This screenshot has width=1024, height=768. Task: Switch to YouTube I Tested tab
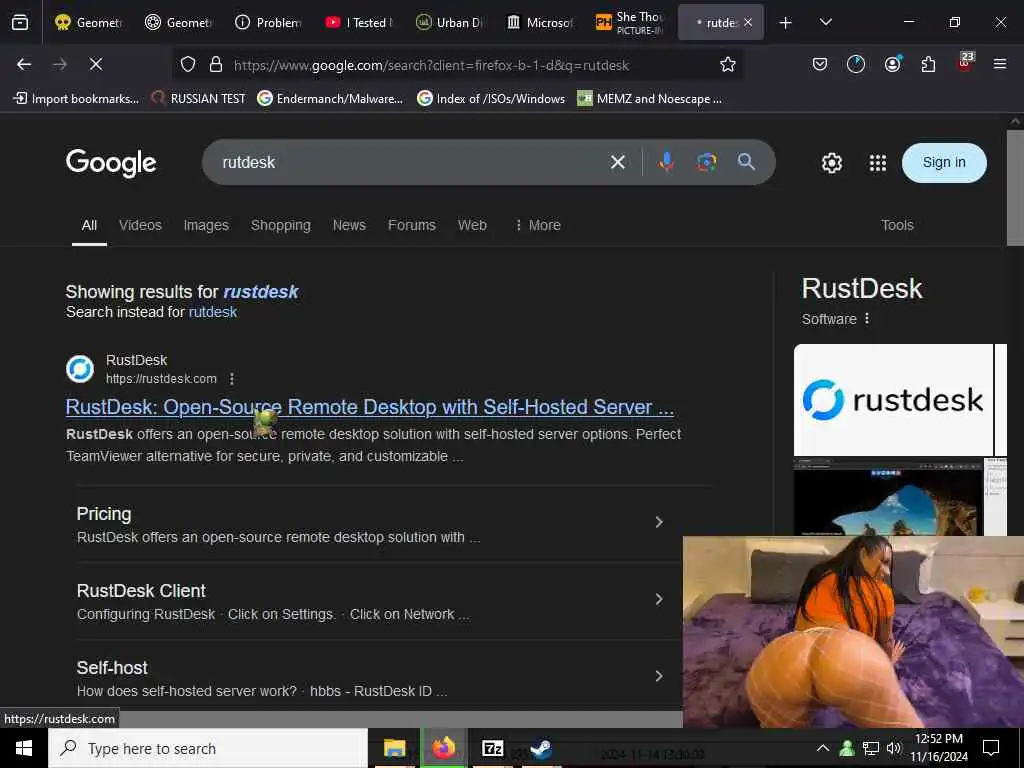[359, 23]
